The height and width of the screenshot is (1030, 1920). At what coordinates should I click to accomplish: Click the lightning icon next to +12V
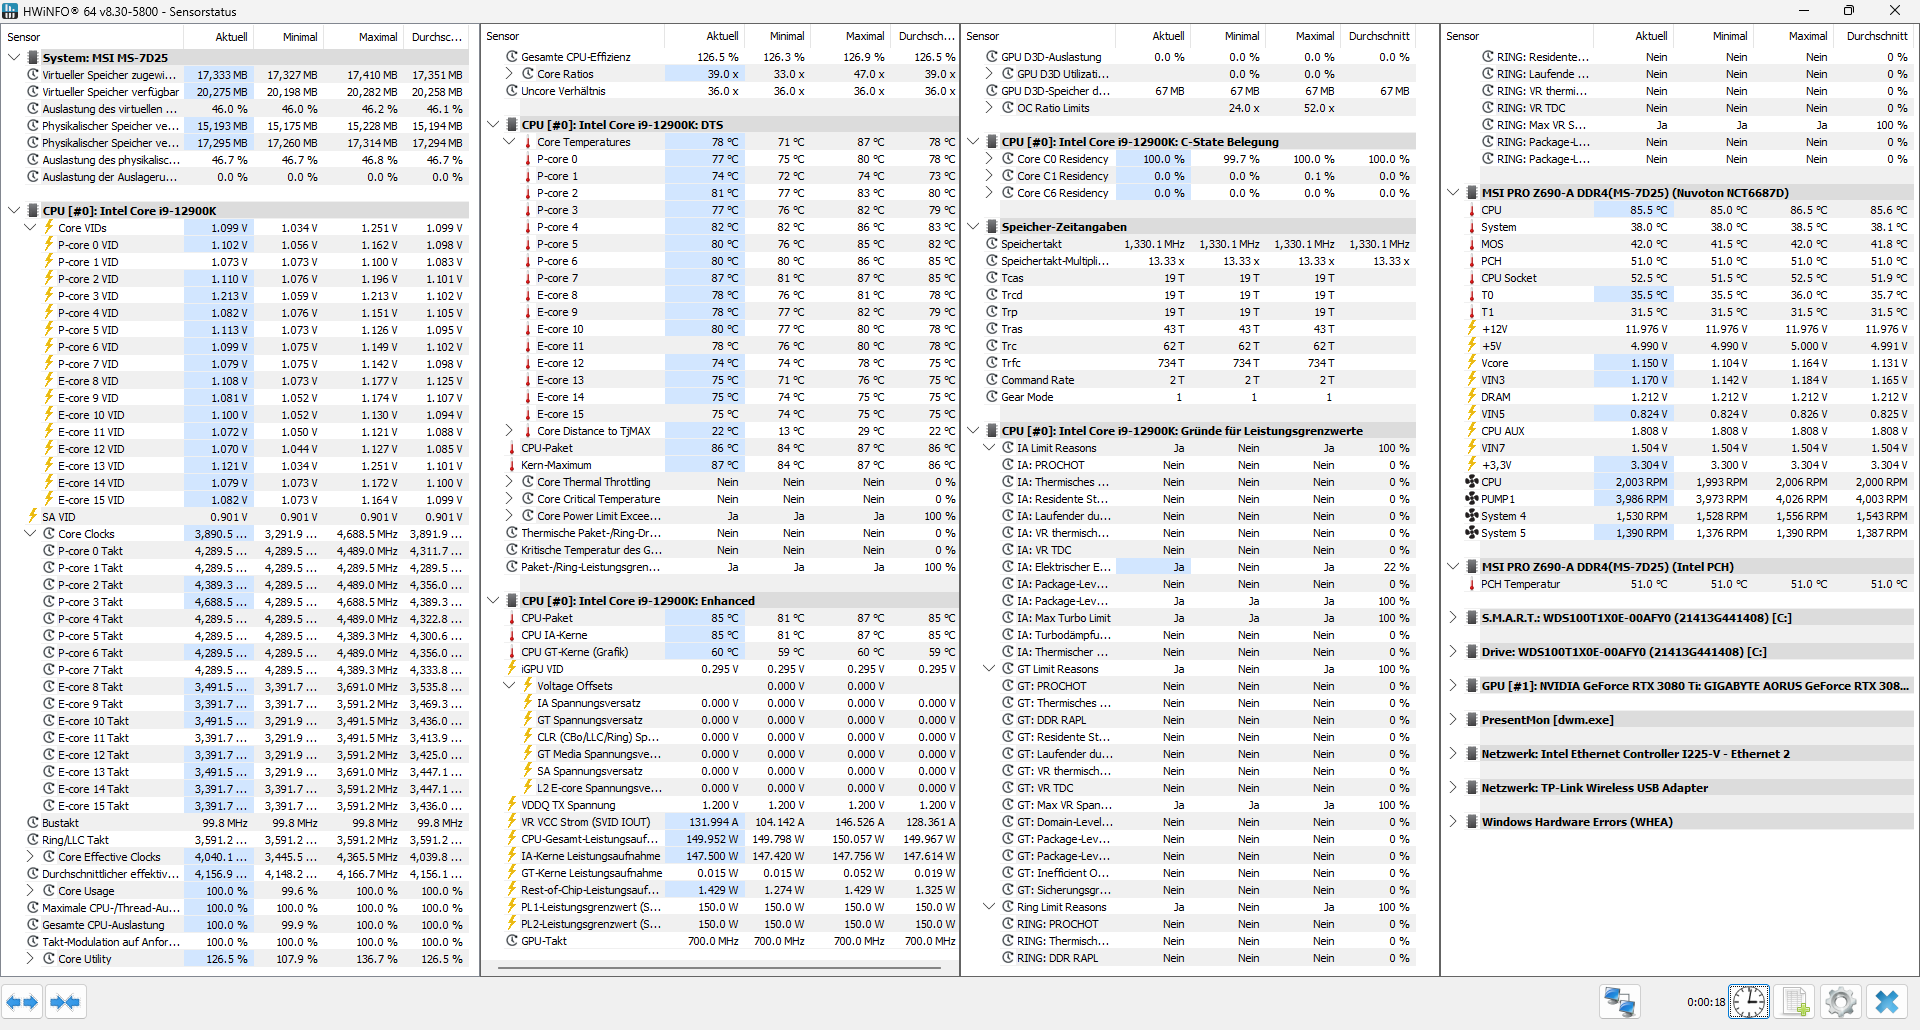(x=1471, y=329)
